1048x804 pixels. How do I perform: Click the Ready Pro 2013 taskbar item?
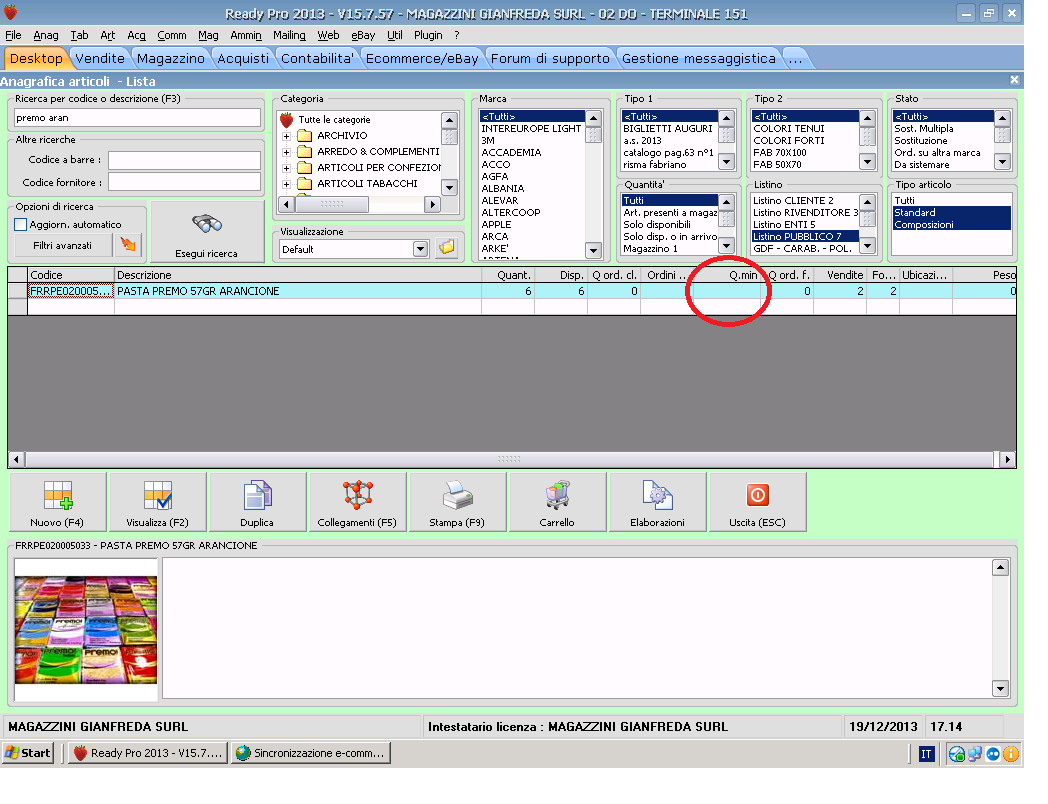click(148, 753)
